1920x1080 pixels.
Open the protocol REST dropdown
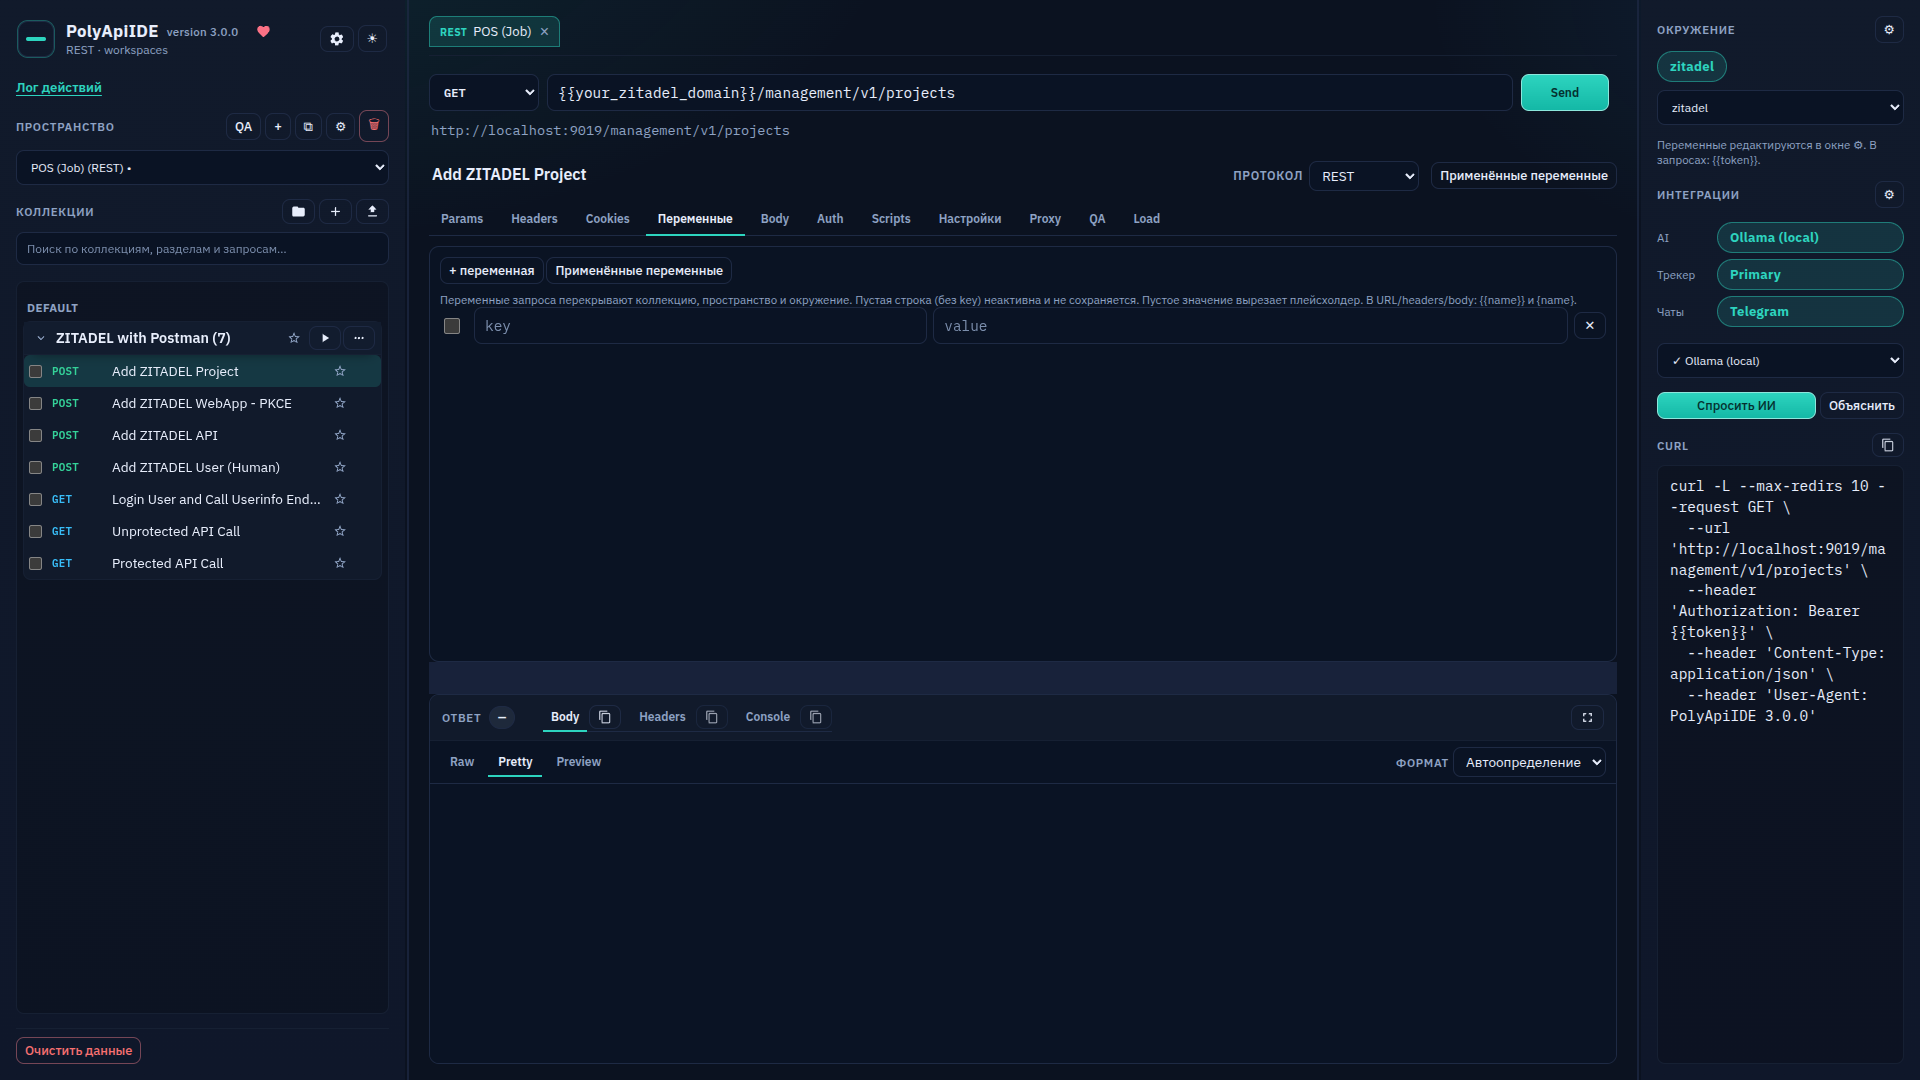point(1364,176)
